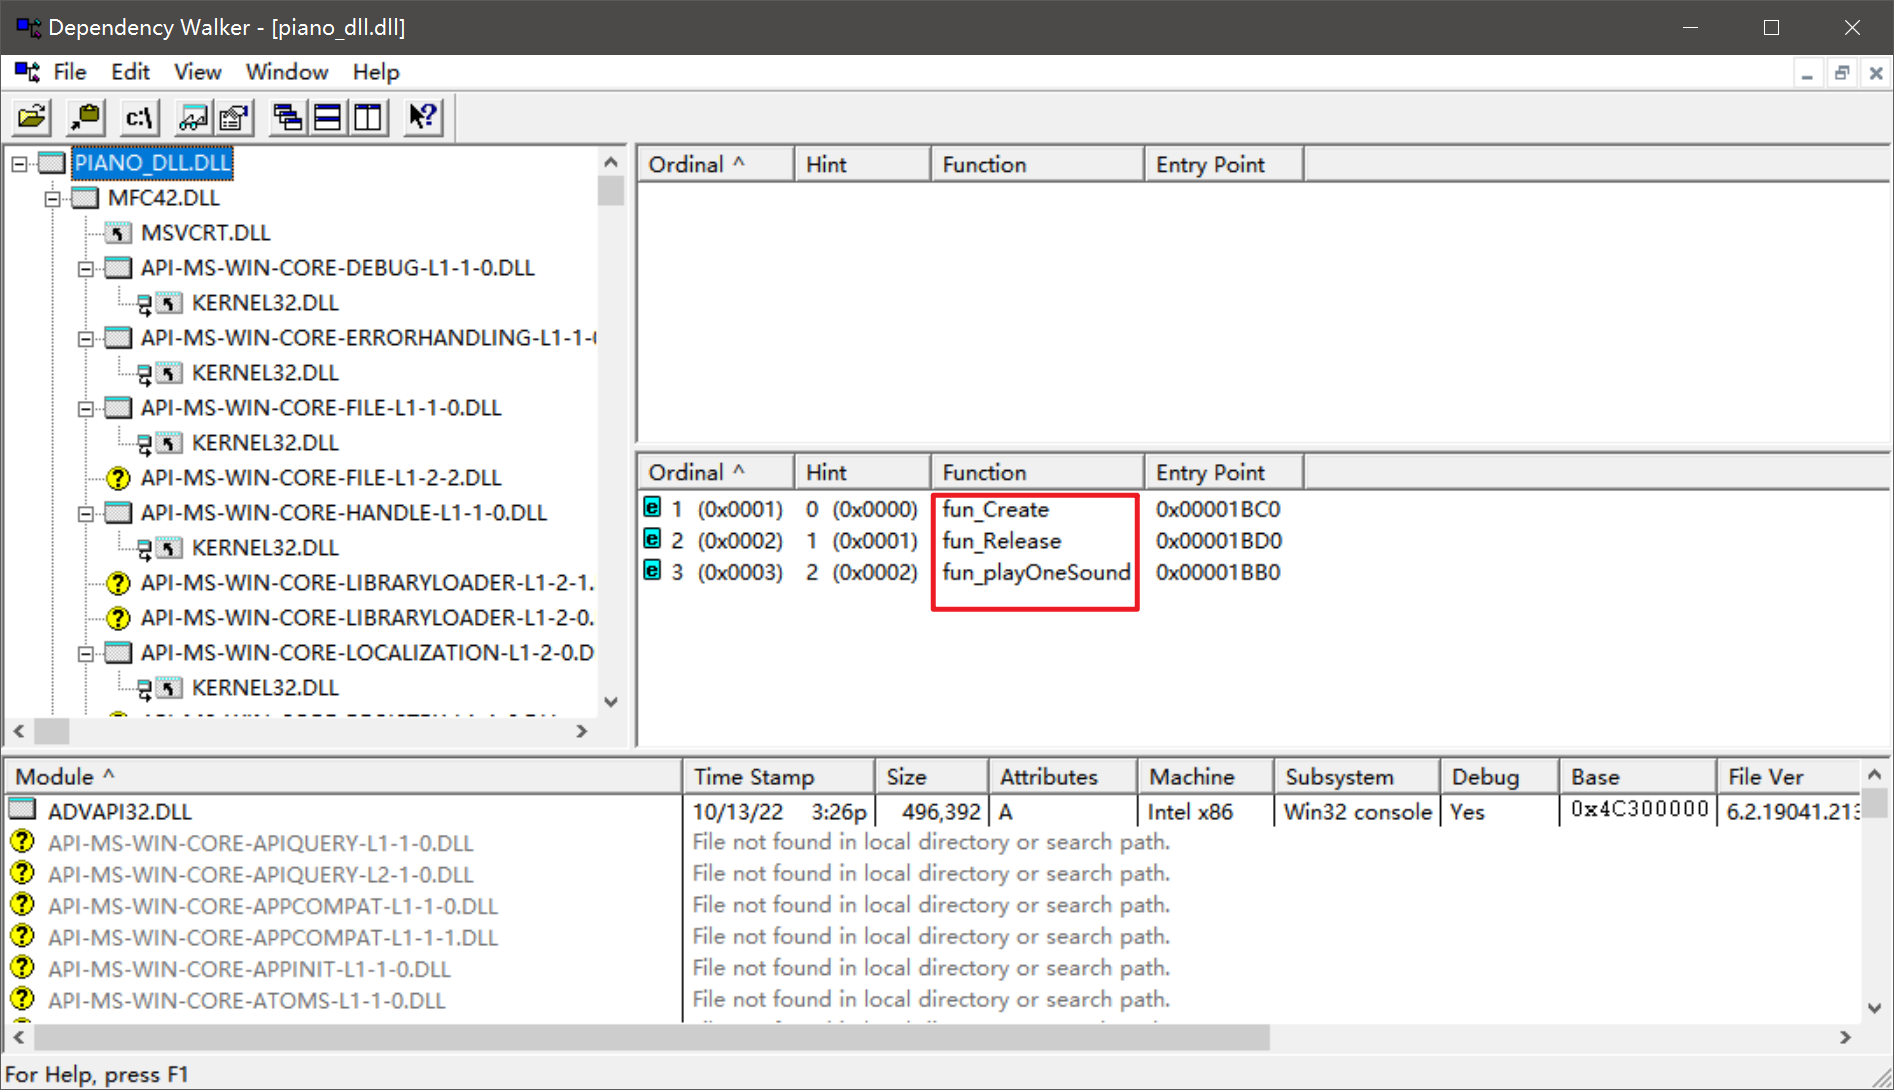
Task: Sort module list by Time Stamp column
Action: tap(779, 777)
